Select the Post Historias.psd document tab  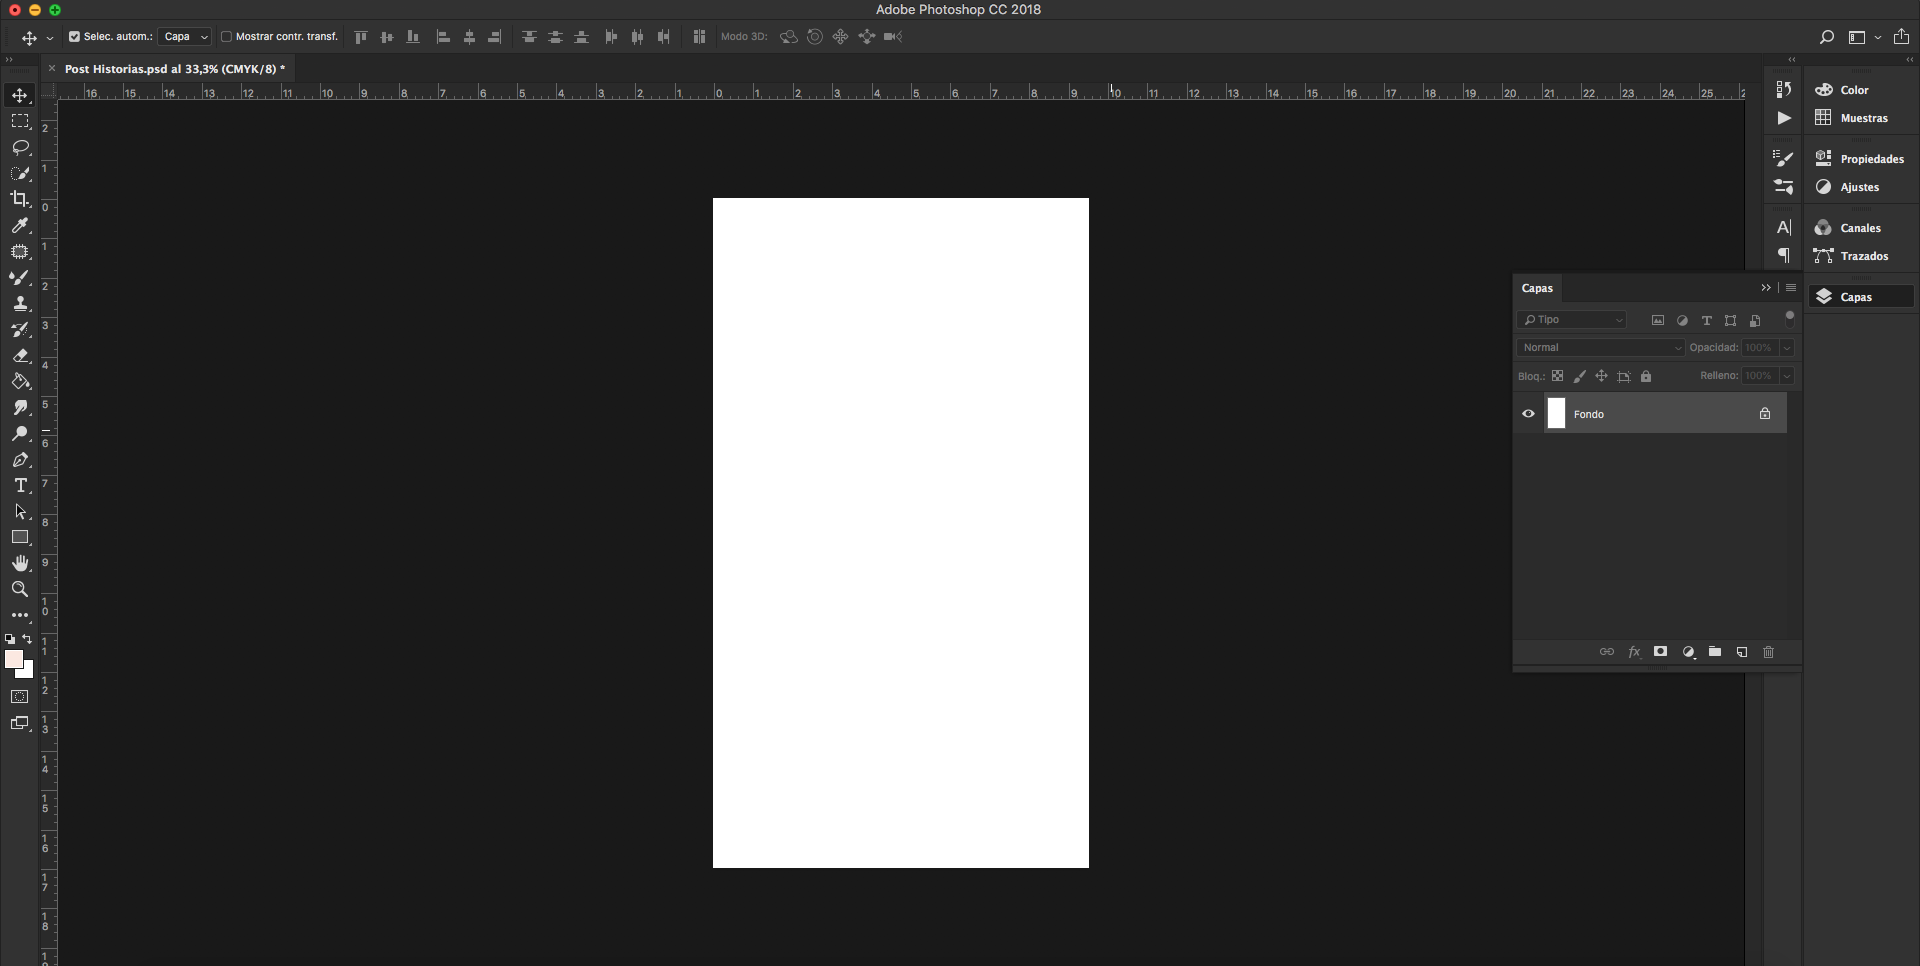coord(175,69)
